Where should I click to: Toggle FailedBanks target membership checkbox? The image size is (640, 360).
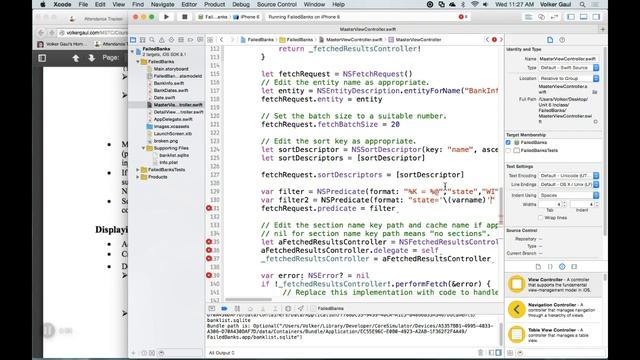(x=508, y=142)
